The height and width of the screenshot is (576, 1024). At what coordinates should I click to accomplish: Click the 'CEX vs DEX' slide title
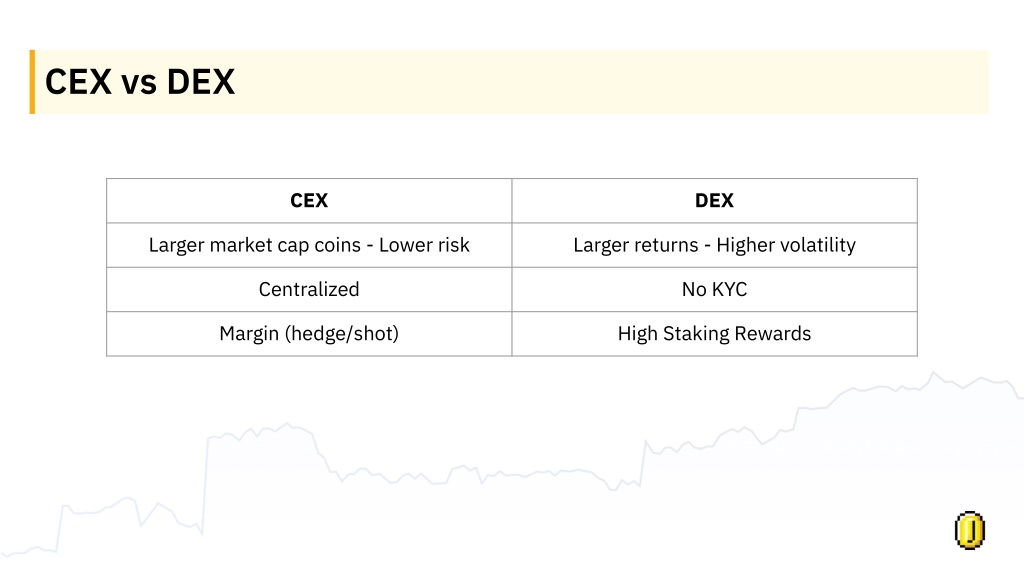140,82
